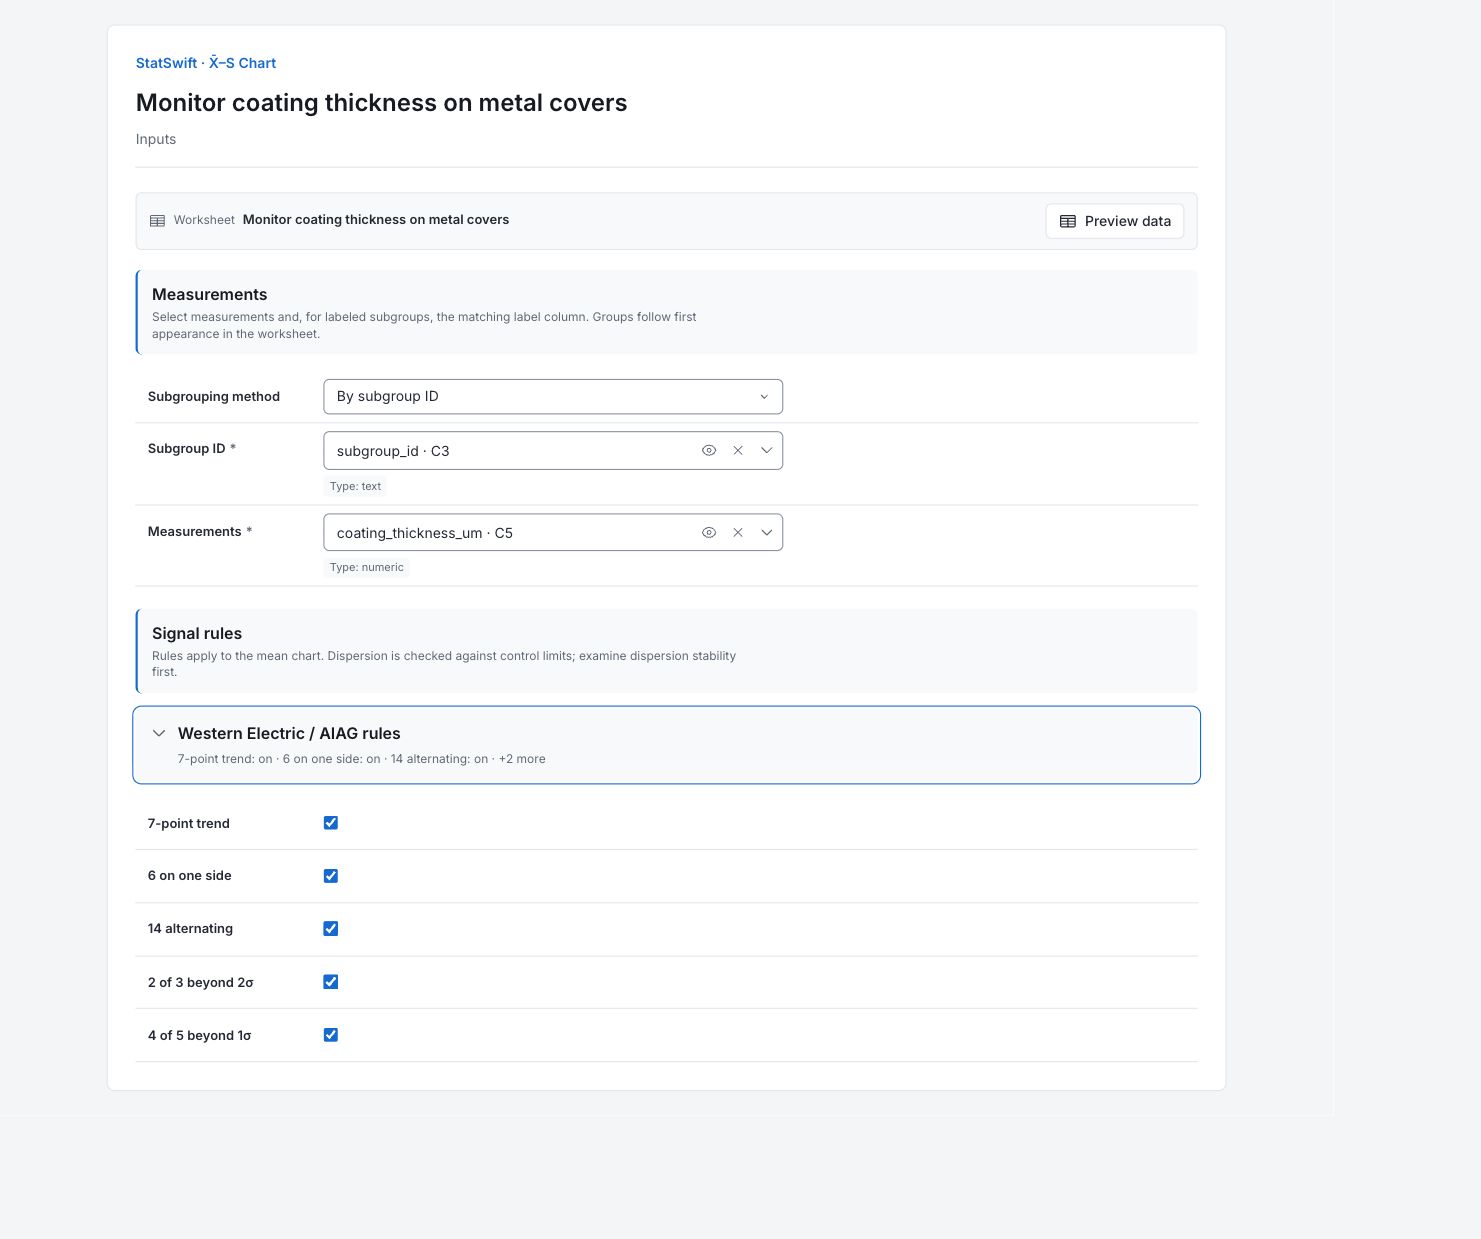This screenshot has width=1481, height=1239.
Task: Click the Type: numeric tag
Action: [x=367, y=568]
